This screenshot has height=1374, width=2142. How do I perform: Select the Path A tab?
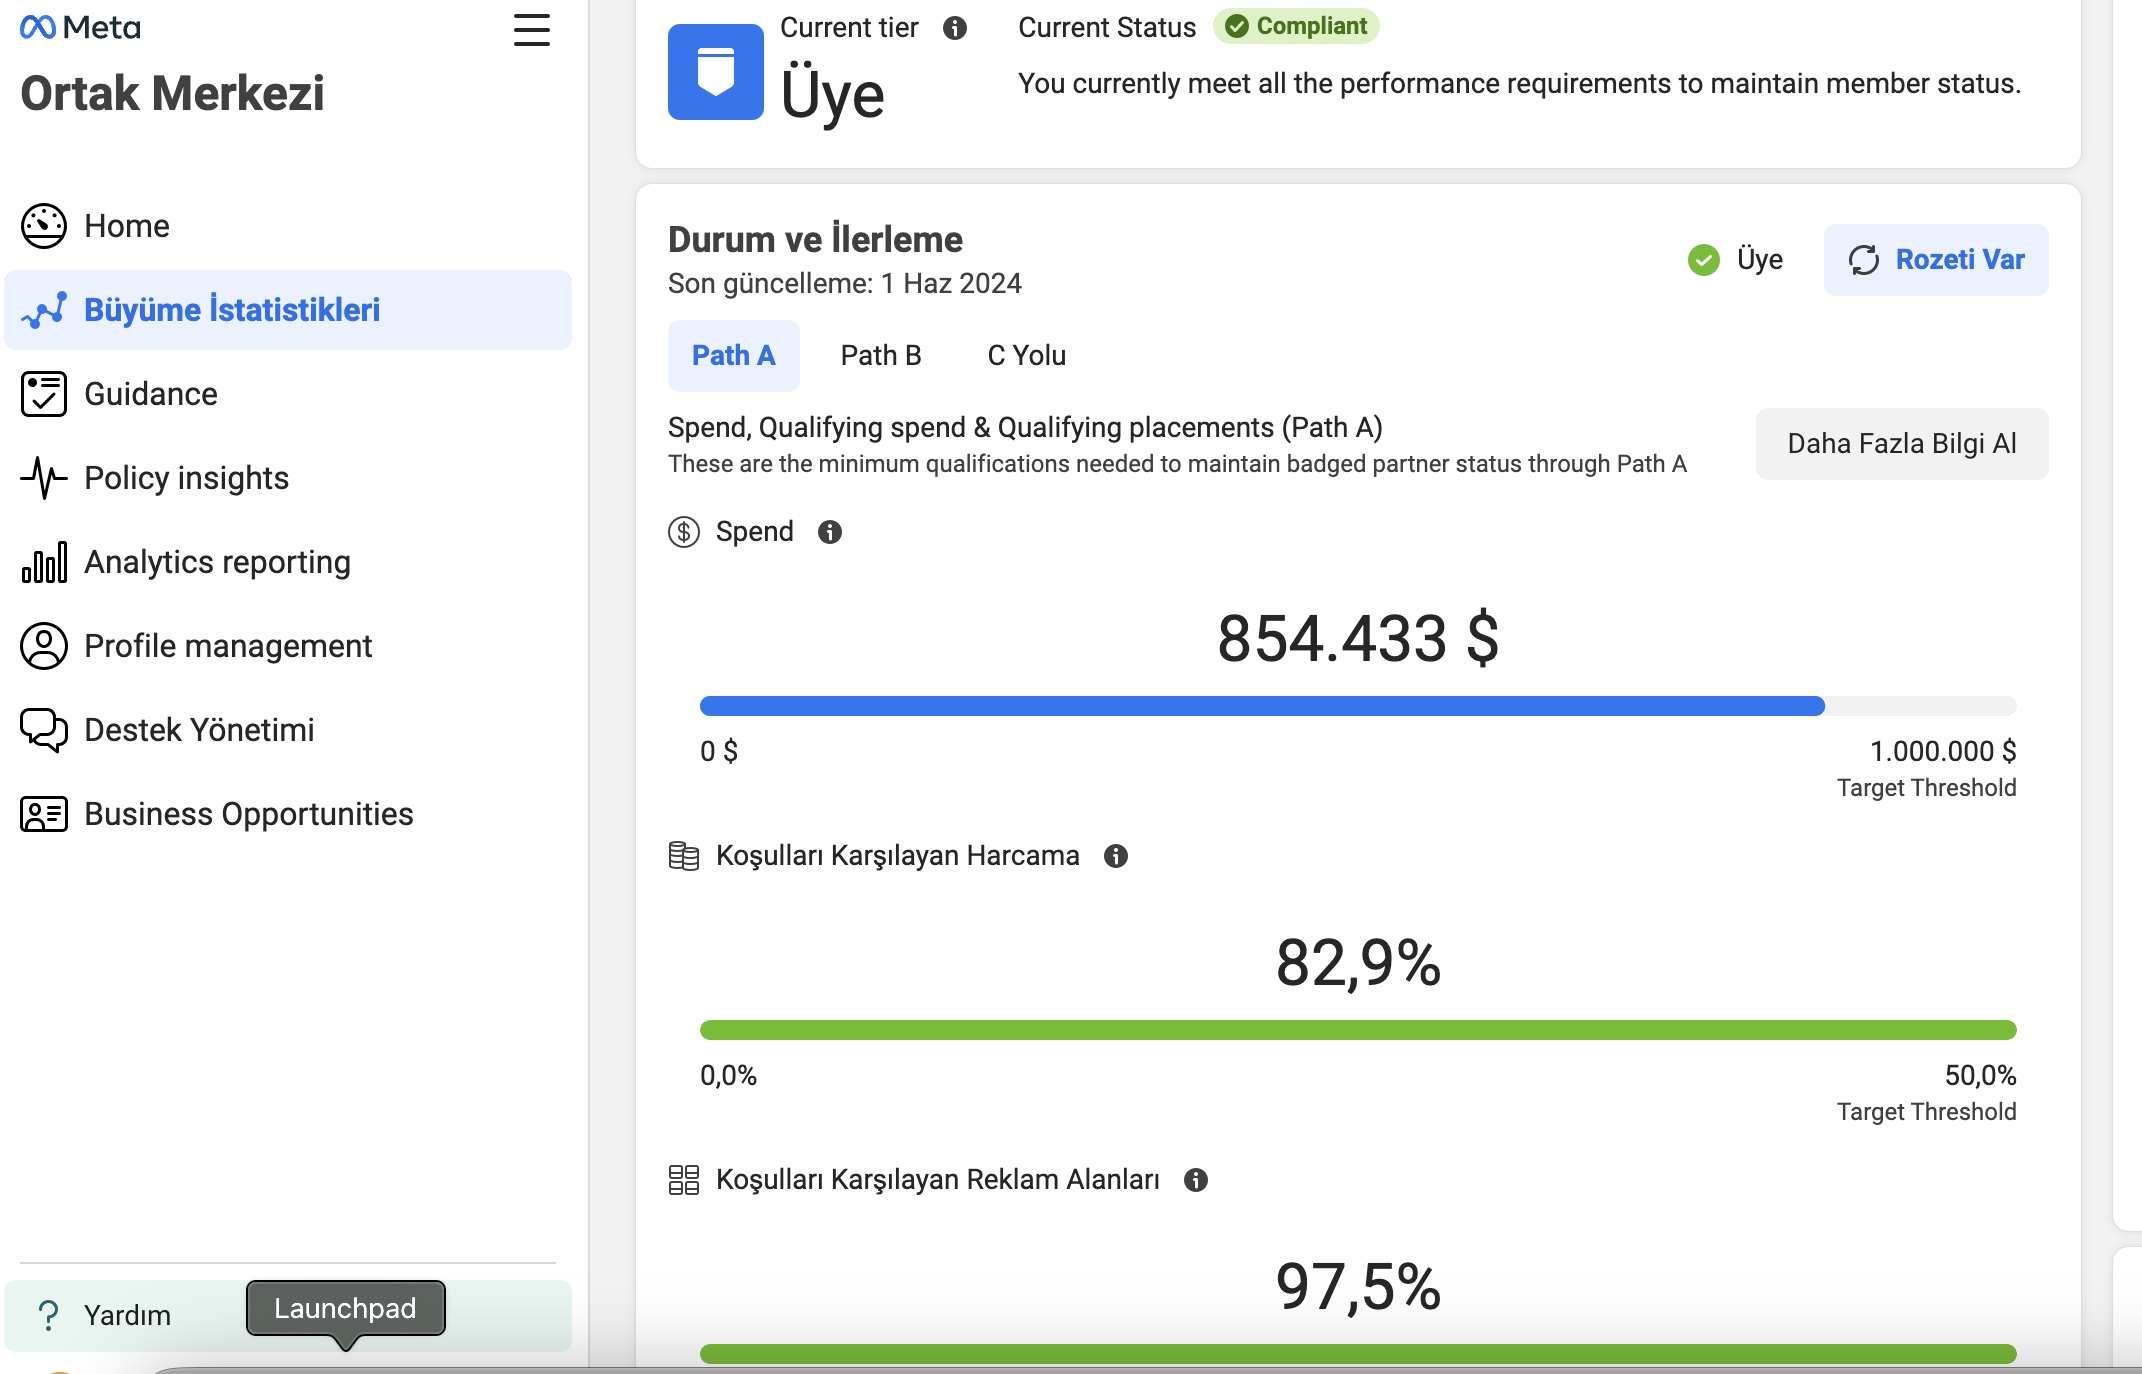(x=734, y=356)
